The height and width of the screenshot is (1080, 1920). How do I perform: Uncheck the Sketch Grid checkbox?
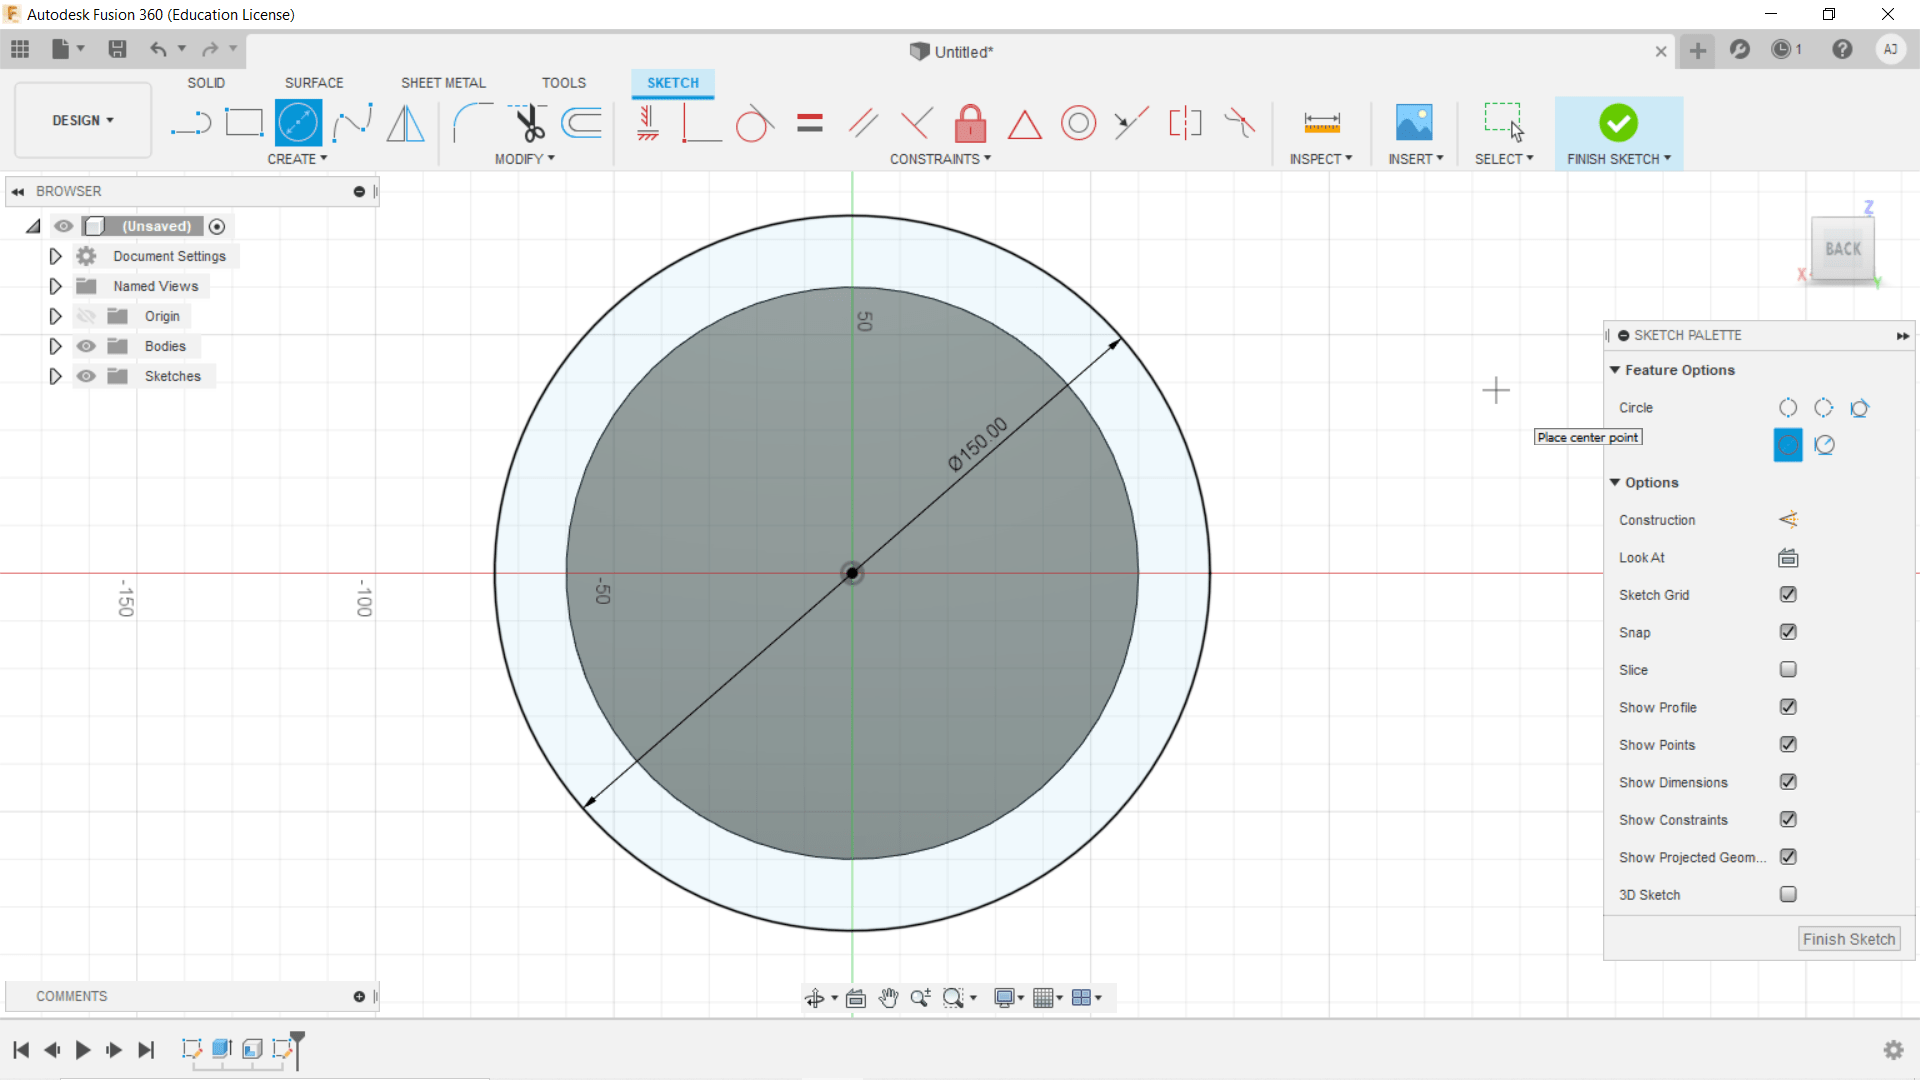pyautogui.click(x=1788, y=595)
